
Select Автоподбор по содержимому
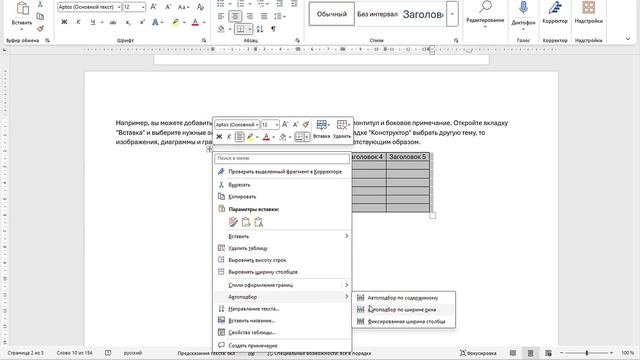(404, 298)
